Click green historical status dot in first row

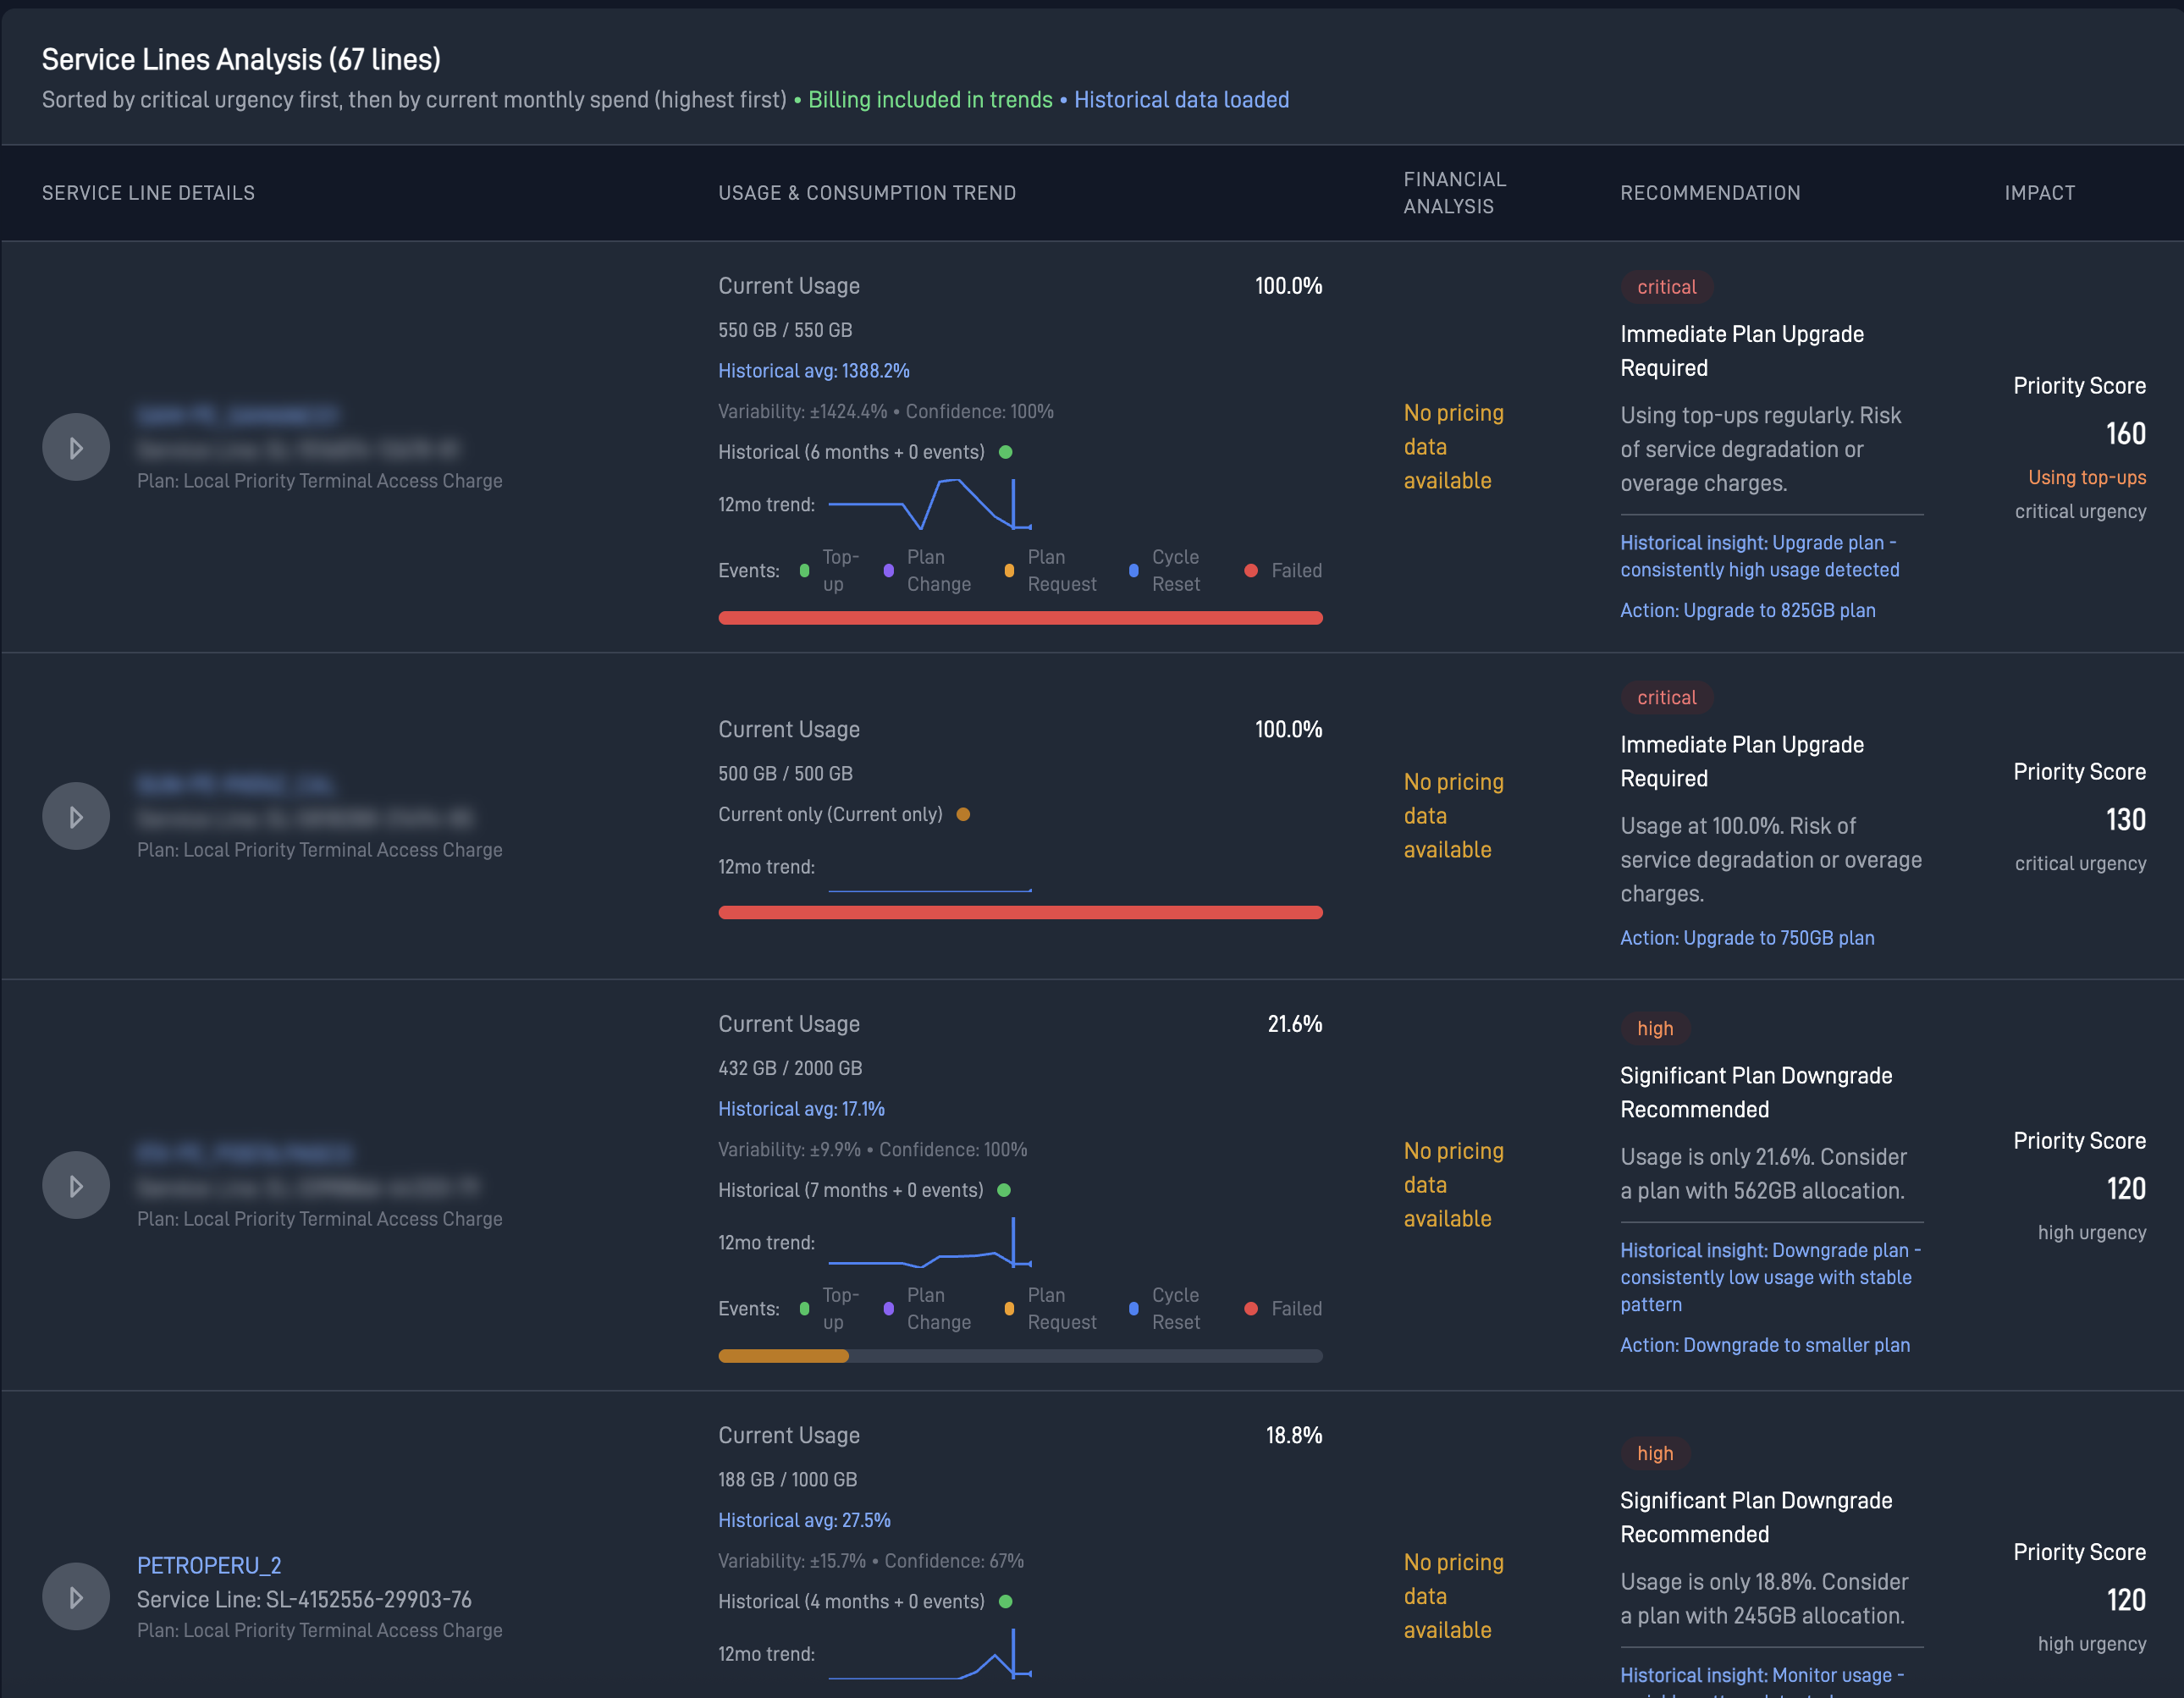(1006, 452)
